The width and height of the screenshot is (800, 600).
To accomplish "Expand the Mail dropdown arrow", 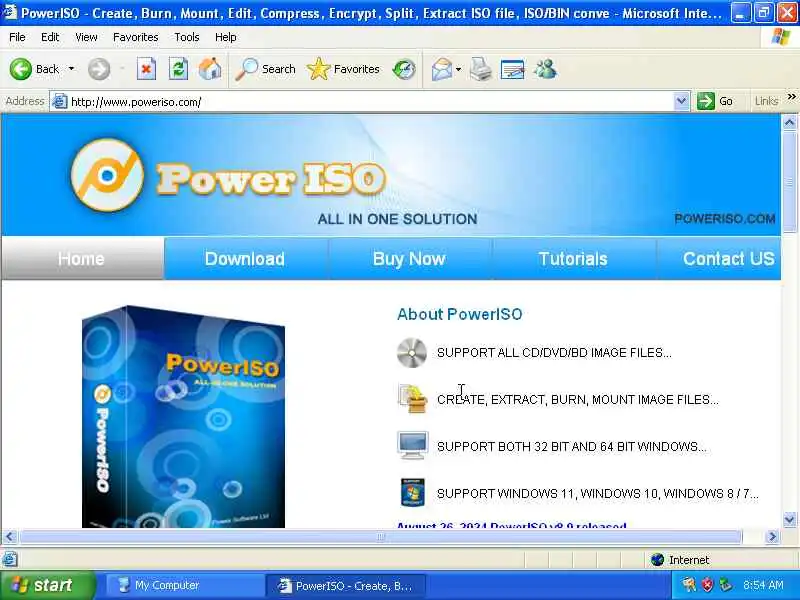I will click(x=458, y=69).
